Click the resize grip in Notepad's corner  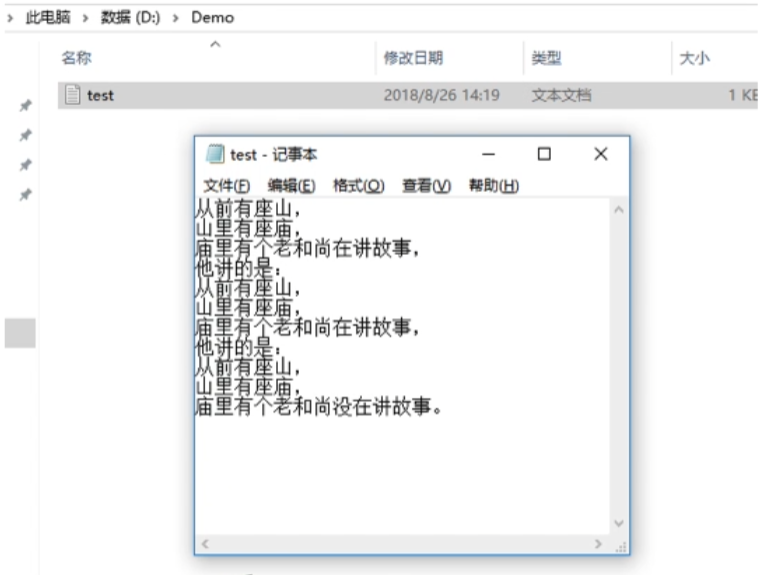pos(621,546)
